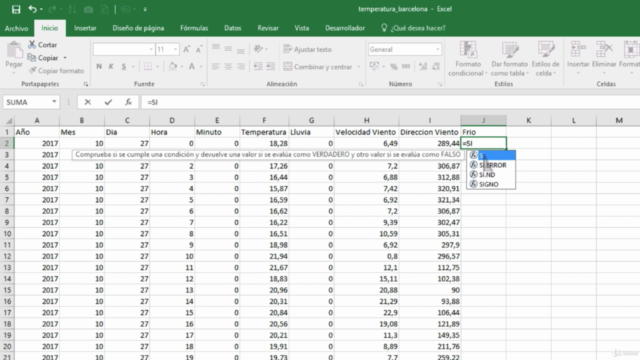Viewport: 640px width, 360px height.
Task: Open Estilos de celda gallery
Action: [545, 59]
